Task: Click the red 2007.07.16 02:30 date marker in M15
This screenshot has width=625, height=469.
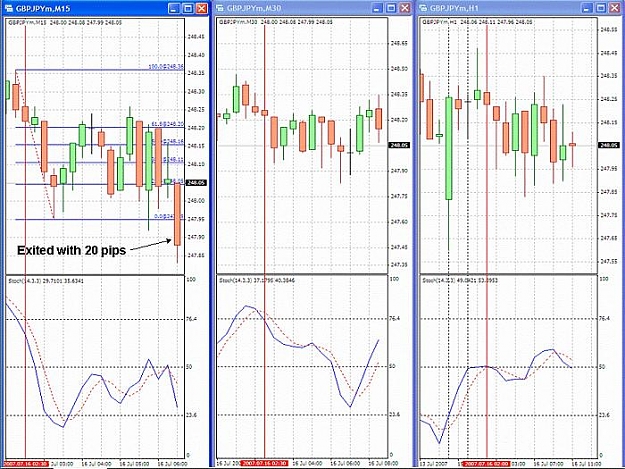Action: (x=26, y=464)
